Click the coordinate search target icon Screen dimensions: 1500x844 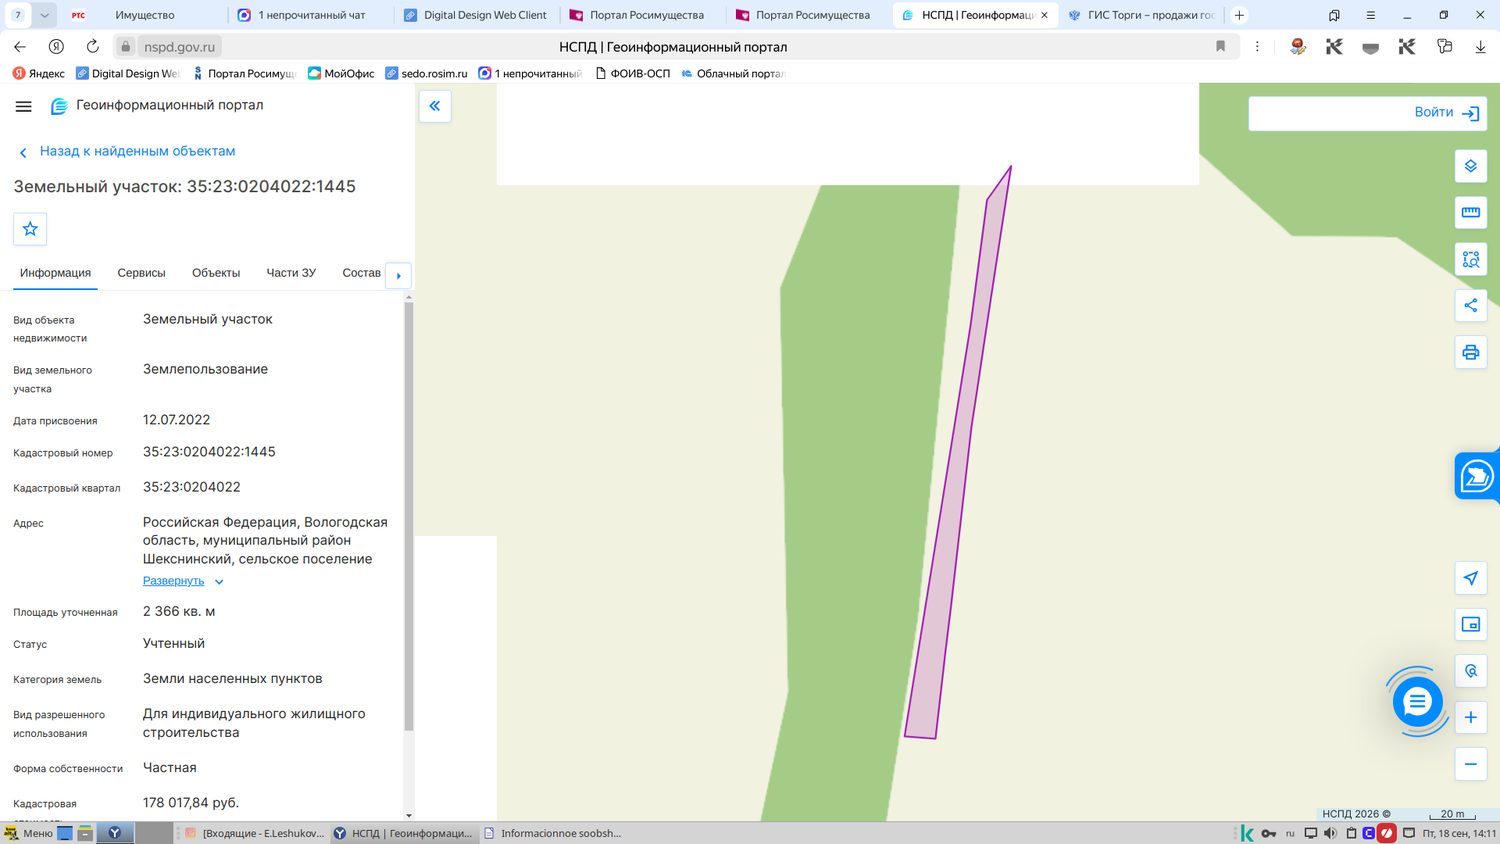(x=1470, y=671)
